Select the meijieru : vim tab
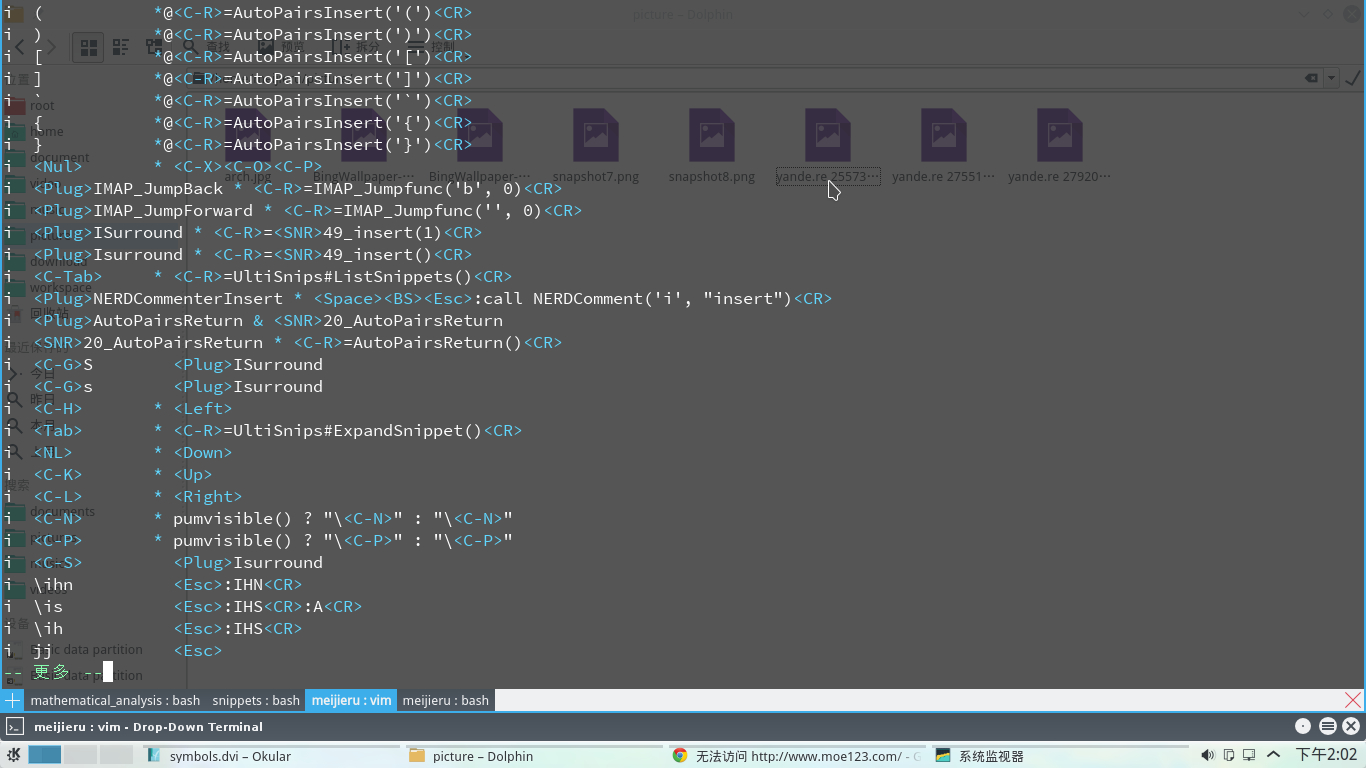 (351, 700)
